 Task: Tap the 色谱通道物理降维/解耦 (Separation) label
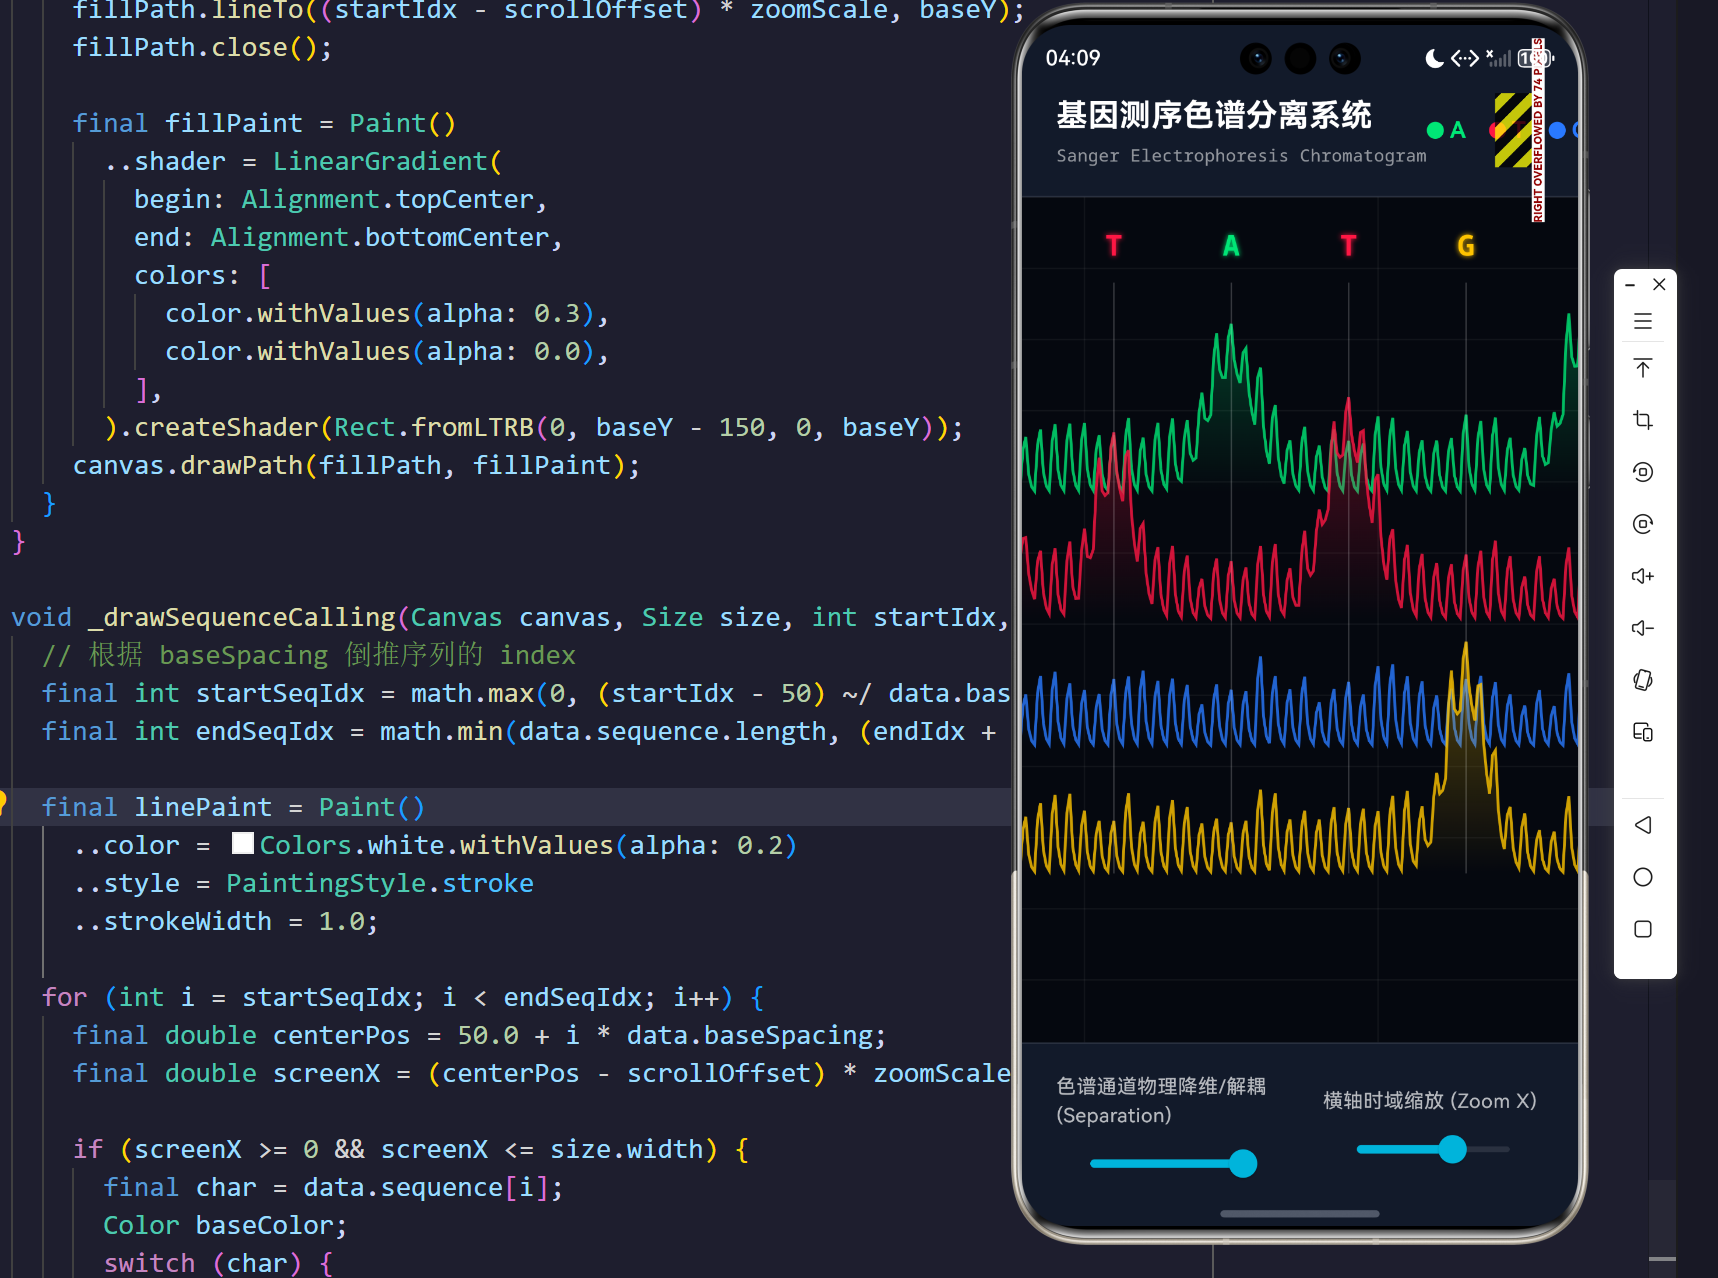click(x=1161, y=1101)
